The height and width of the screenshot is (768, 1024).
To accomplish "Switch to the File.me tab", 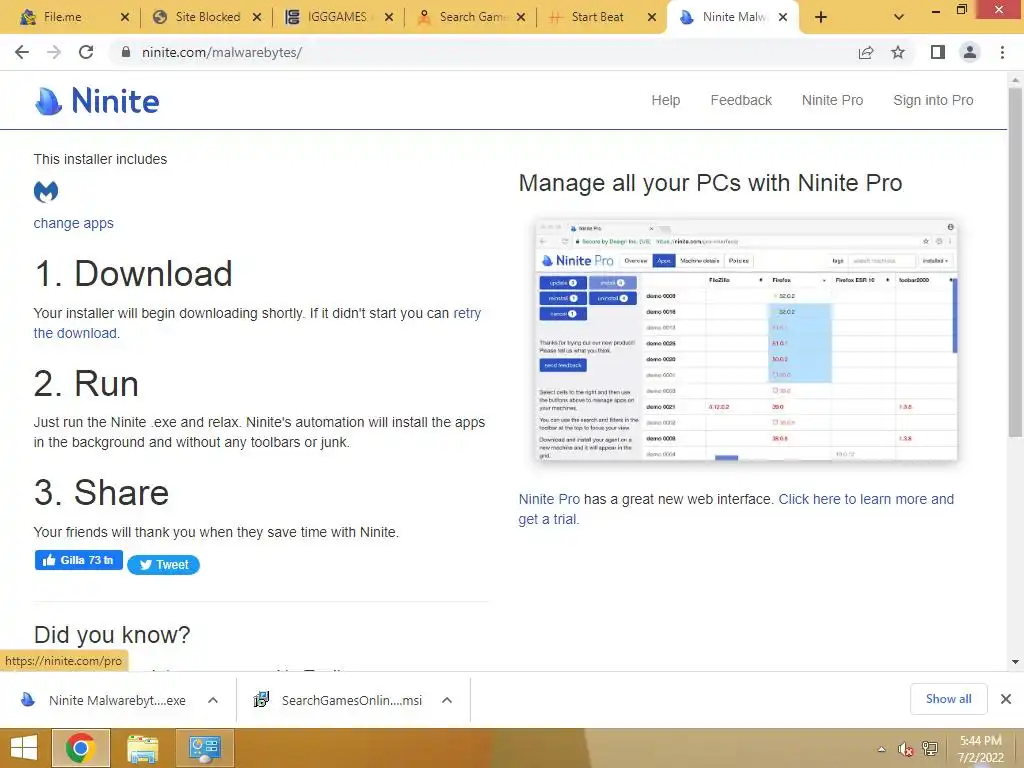I will coord(63,17).
